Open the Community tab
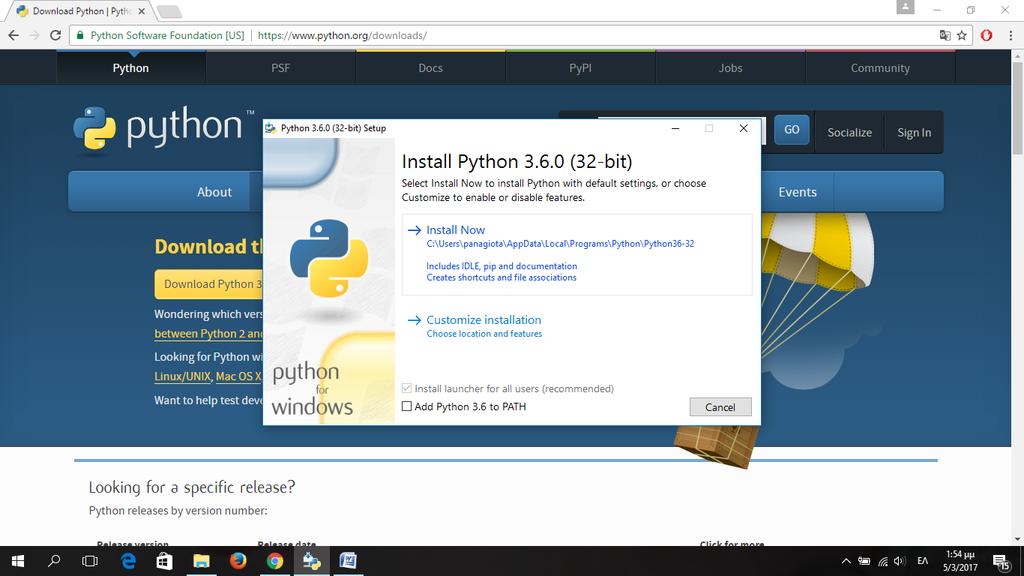 (880, 68)
